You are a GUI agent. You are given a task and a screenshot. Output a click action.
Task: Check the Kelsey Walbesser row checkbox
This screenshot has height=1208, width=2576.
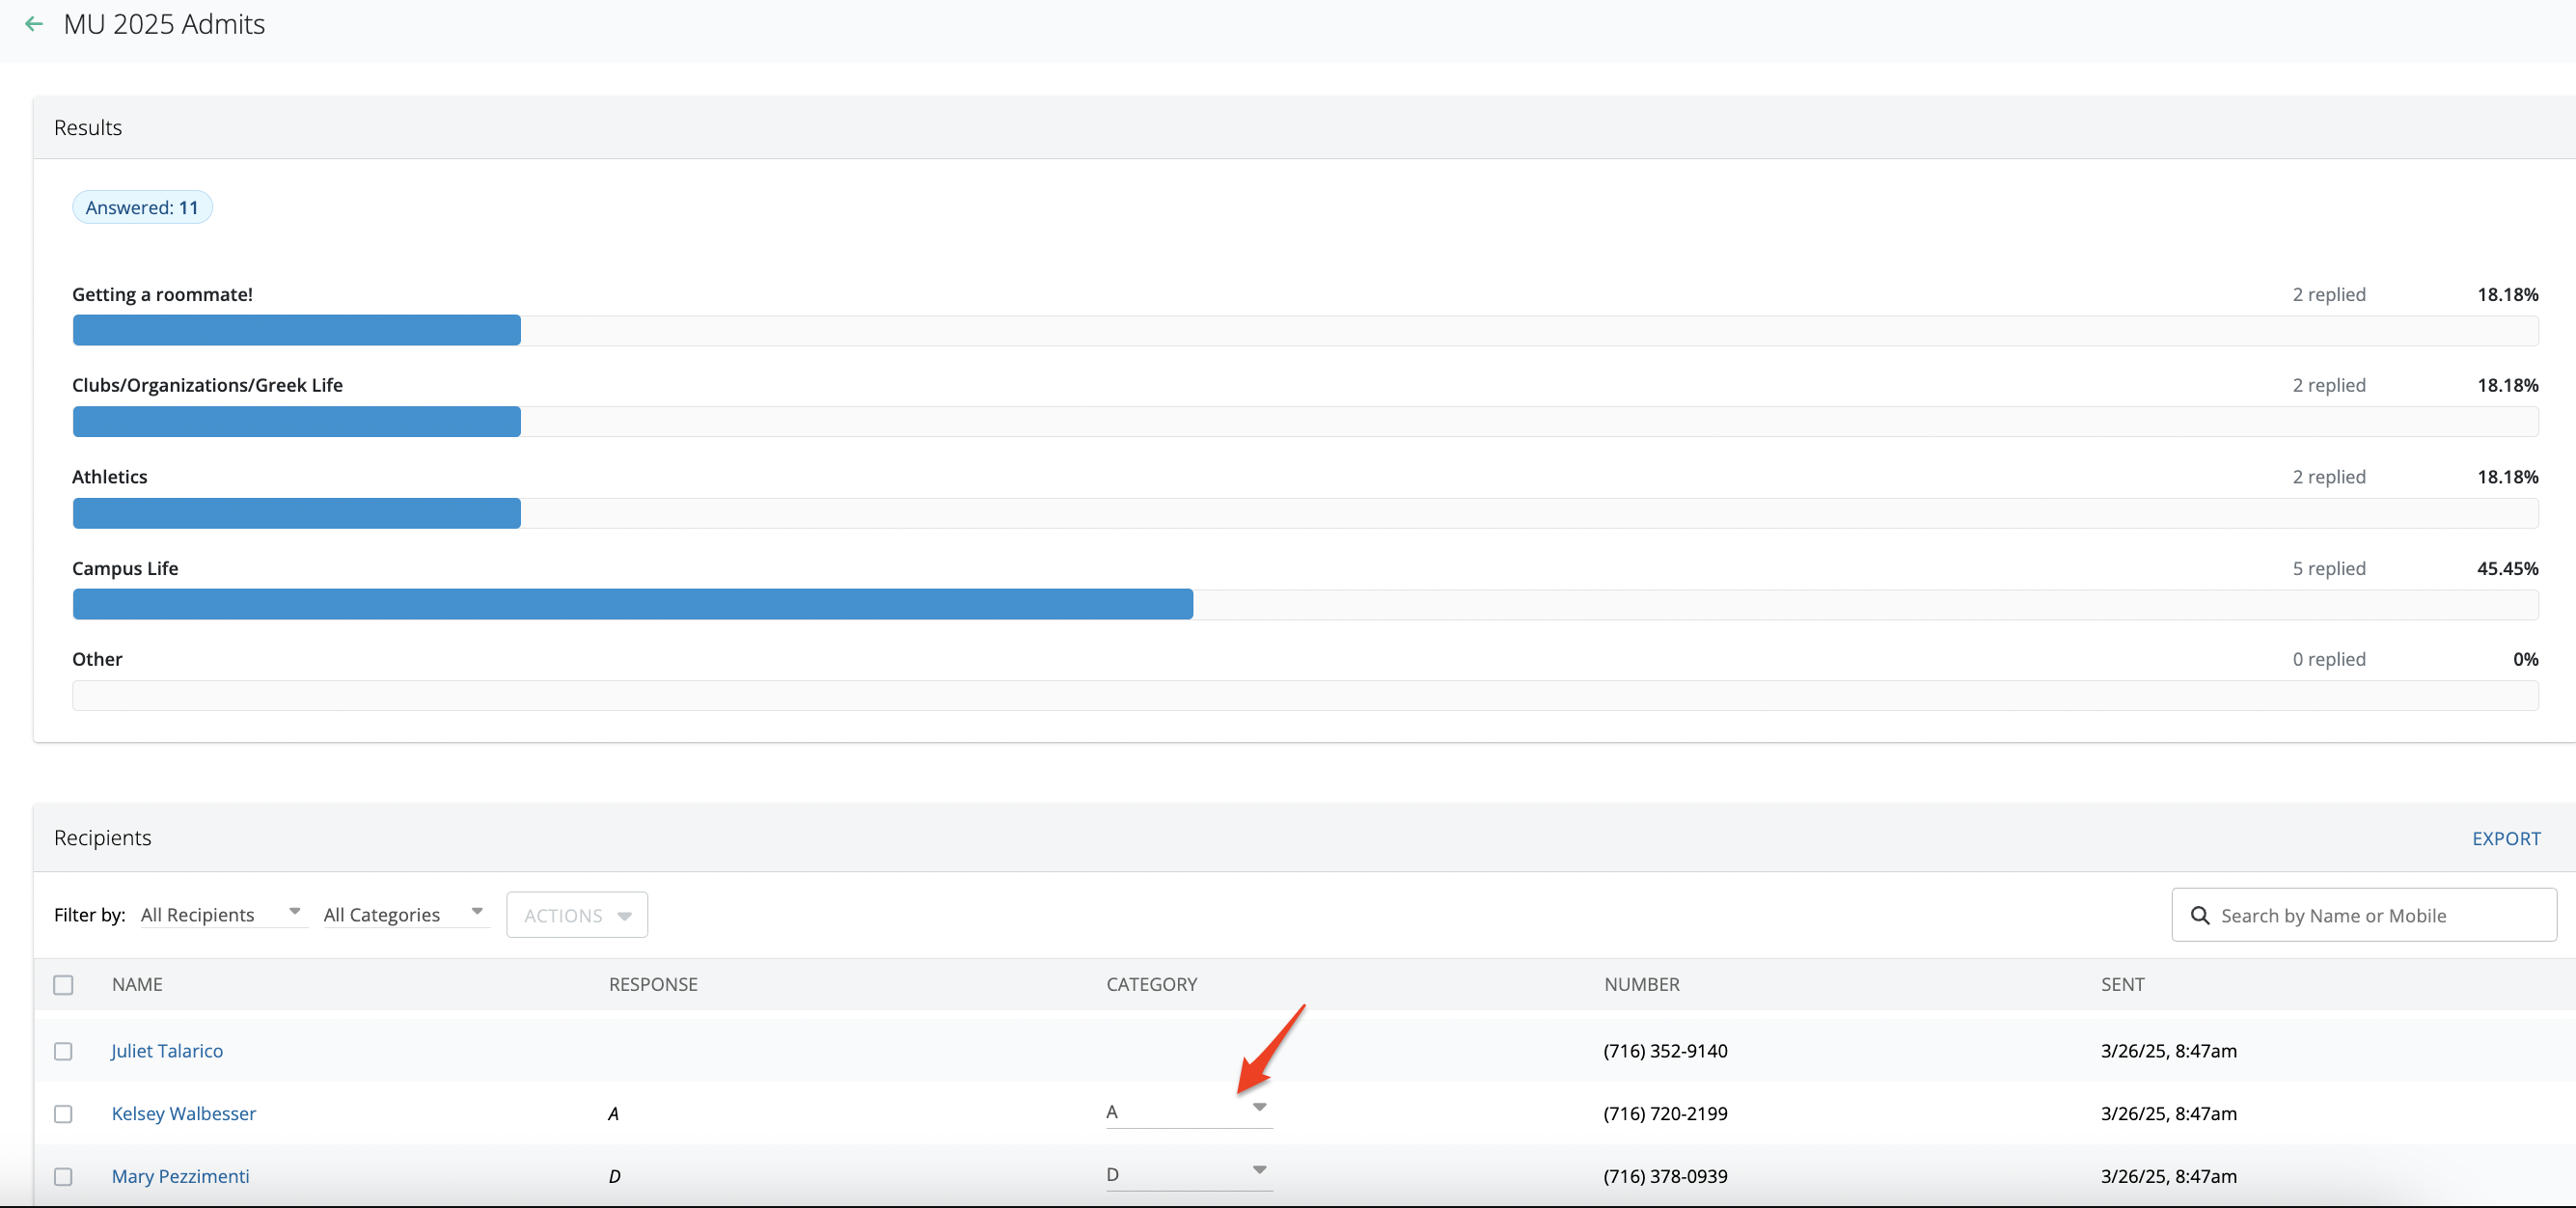[x=63, y=1113]
